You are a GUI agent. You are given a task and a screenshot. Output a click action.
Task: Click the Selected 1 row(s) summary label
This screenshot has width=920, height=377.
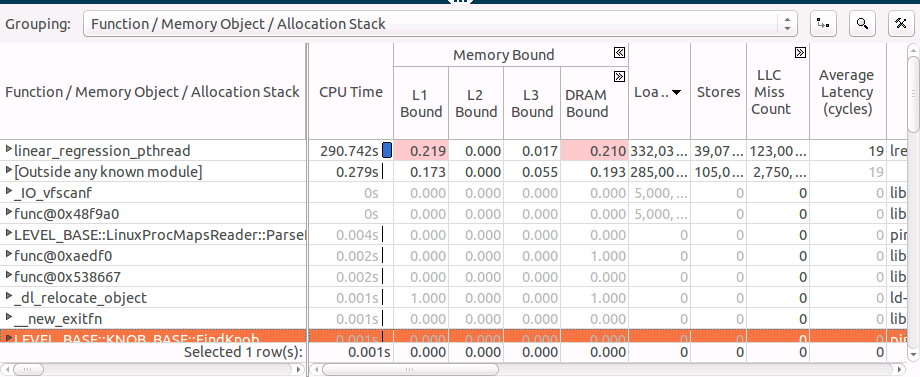243,352
